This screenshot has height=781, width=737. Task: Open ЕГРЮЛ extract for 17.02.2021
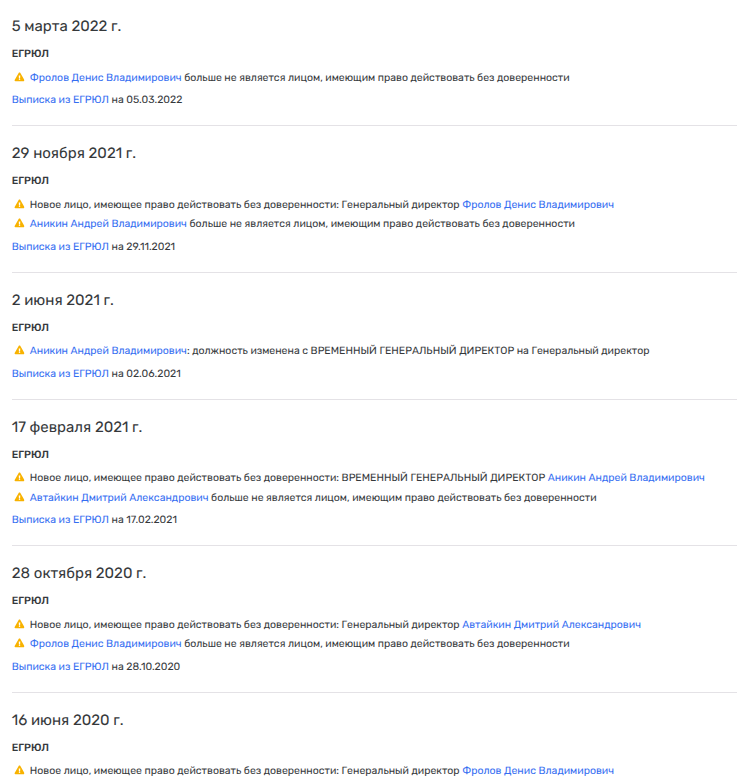coord(60,520)
